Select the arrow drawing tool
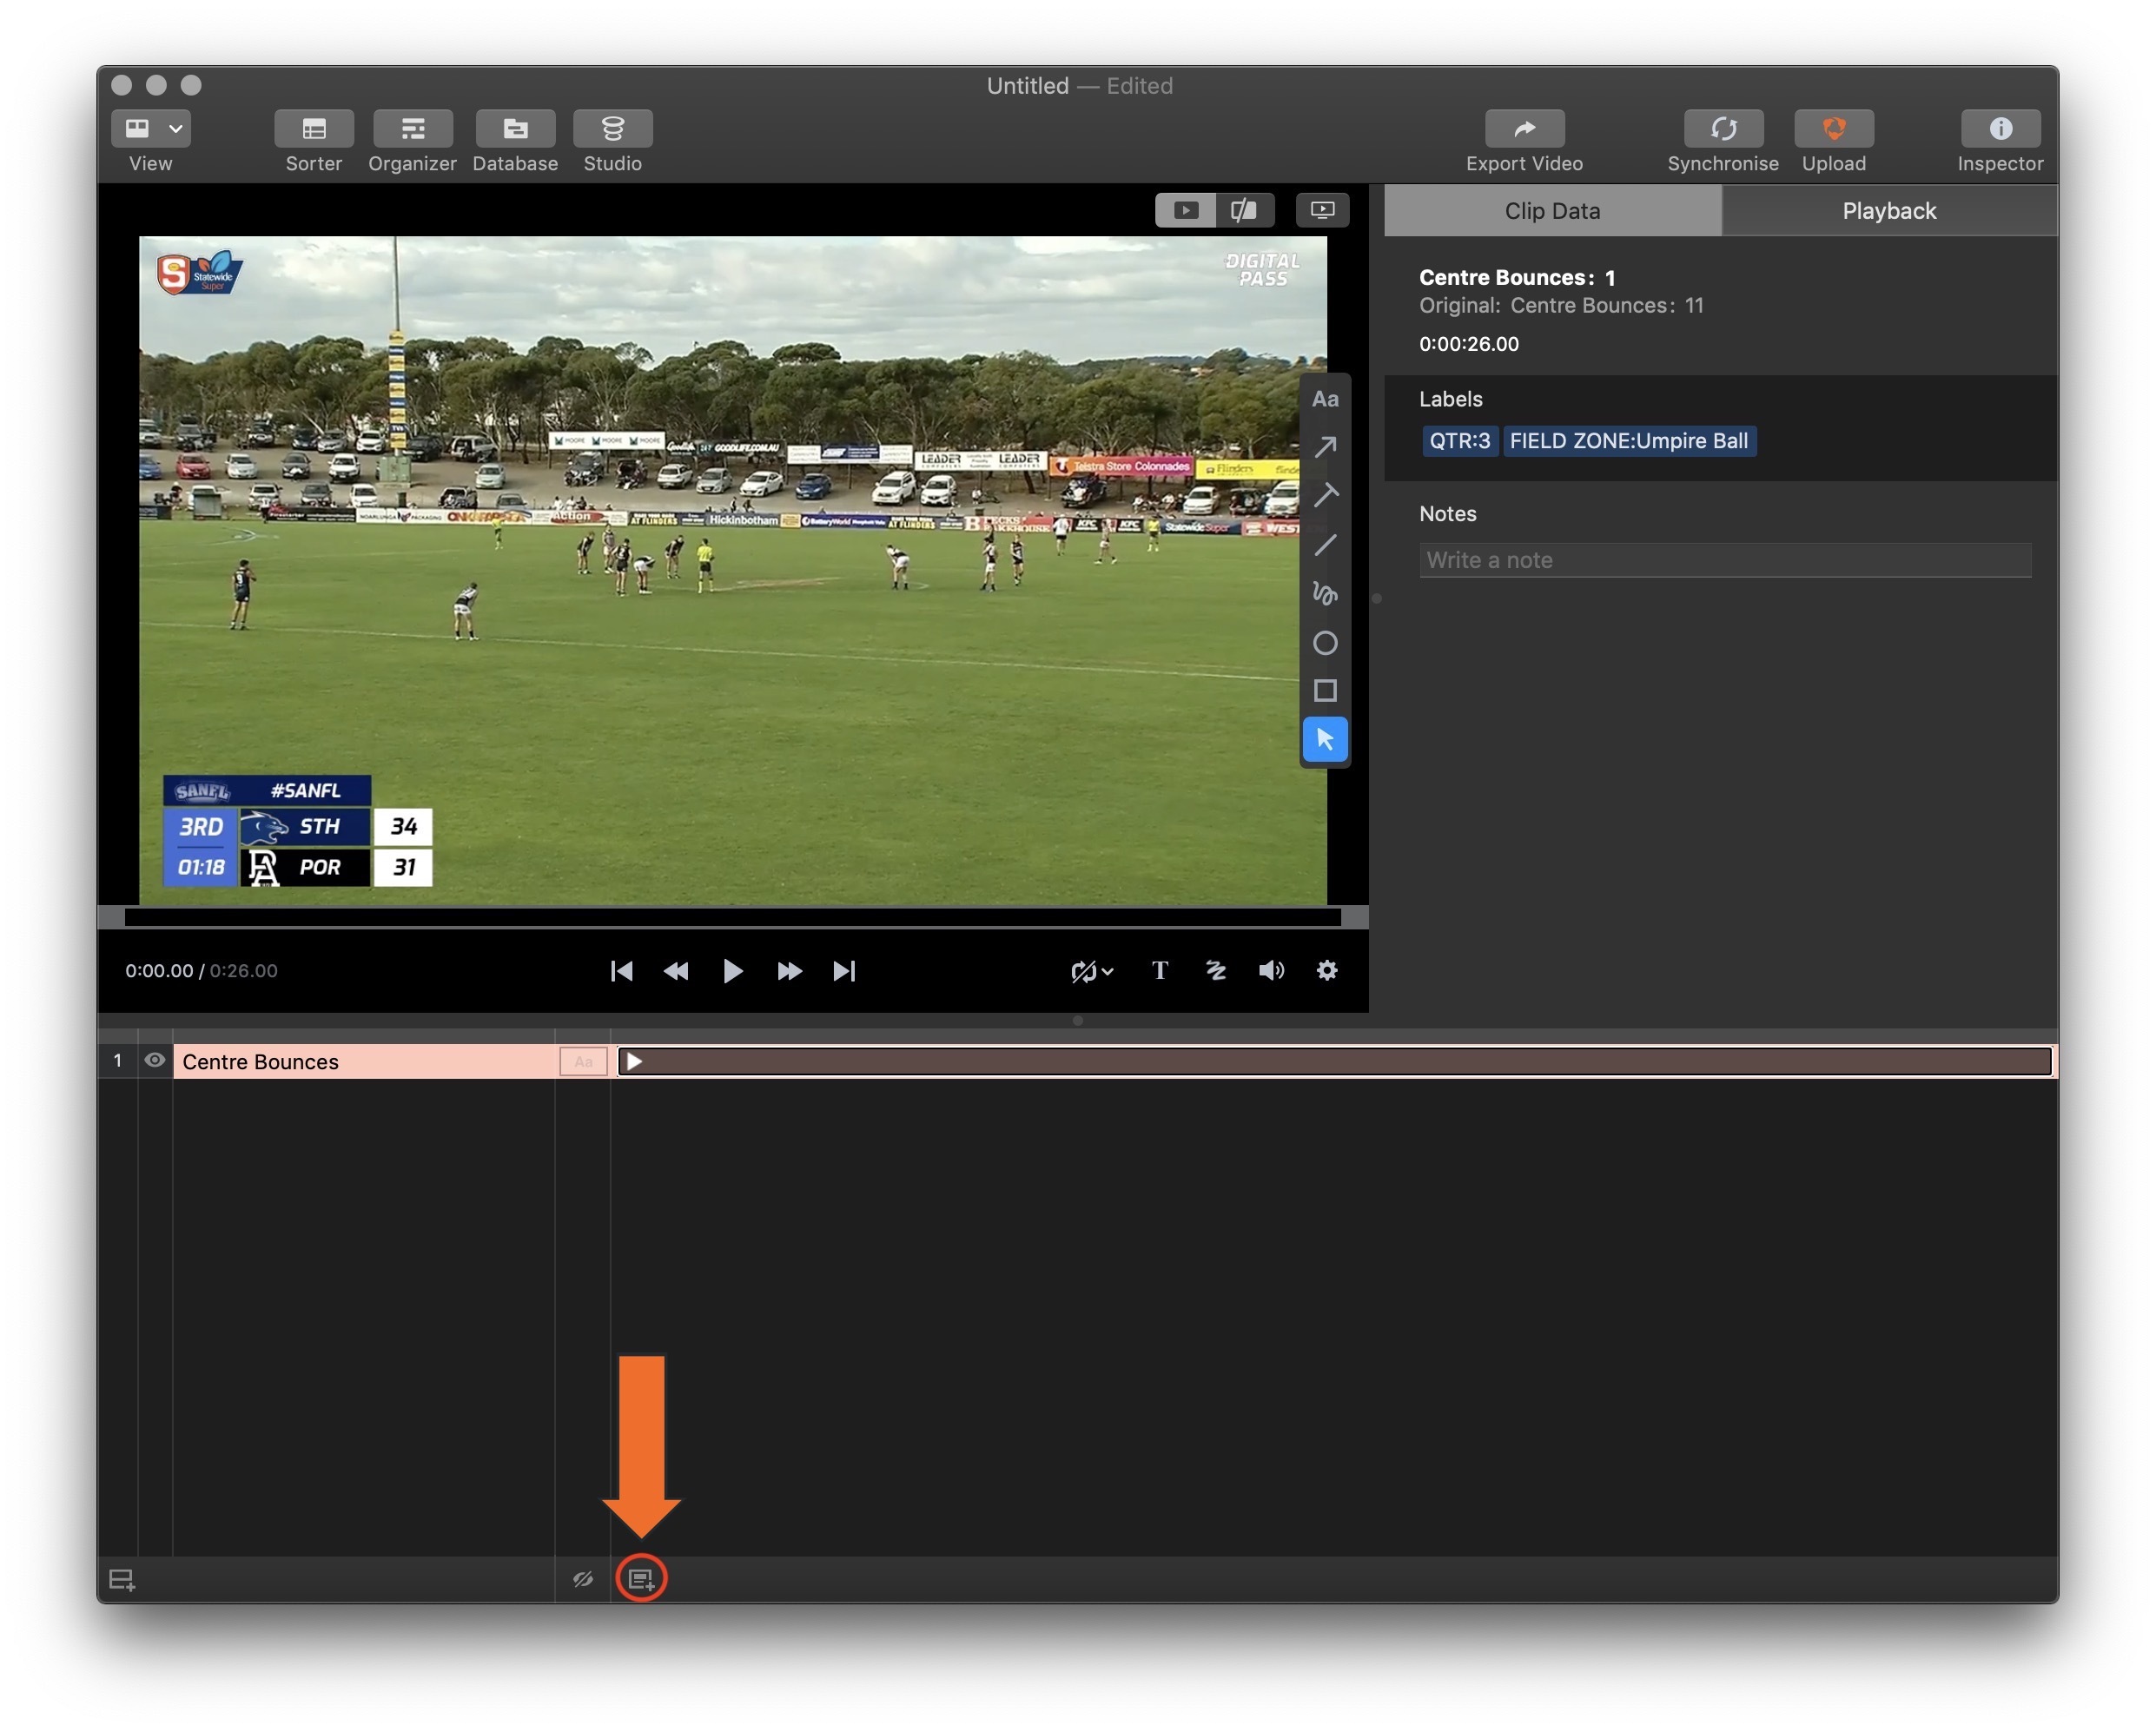Image resolution: width=2156 pixels, height=1732 pixels. (1325, 447)
